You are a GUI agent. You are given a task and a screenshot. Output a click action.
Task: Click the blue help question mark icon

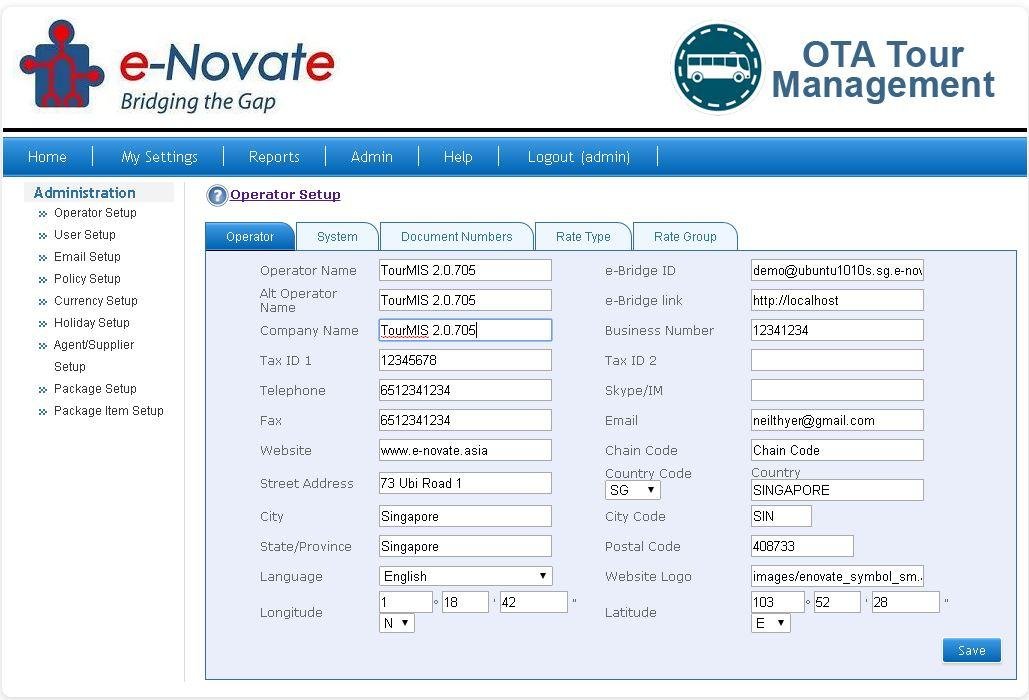point(217,195)
